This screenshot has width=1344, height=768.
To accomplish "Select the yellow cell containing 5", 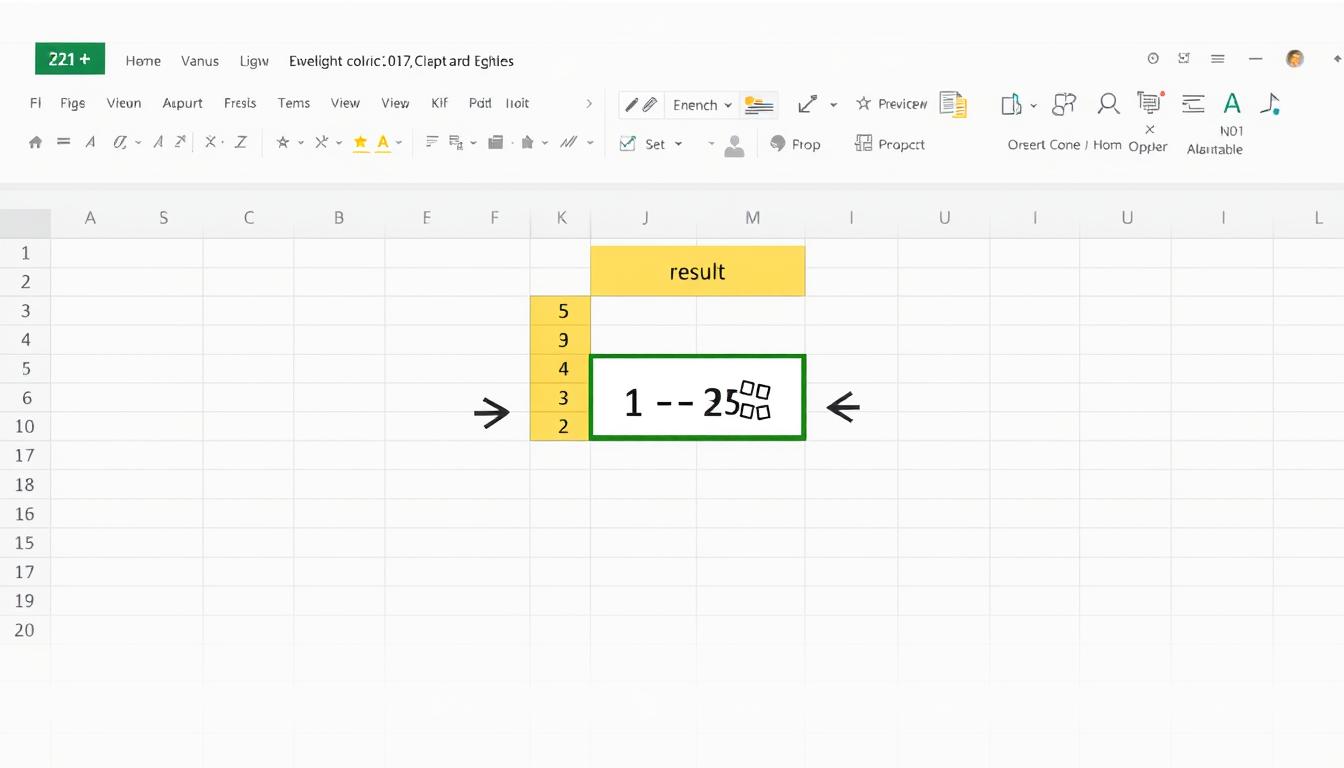I will pyautogui.click(x=560, y=311).
